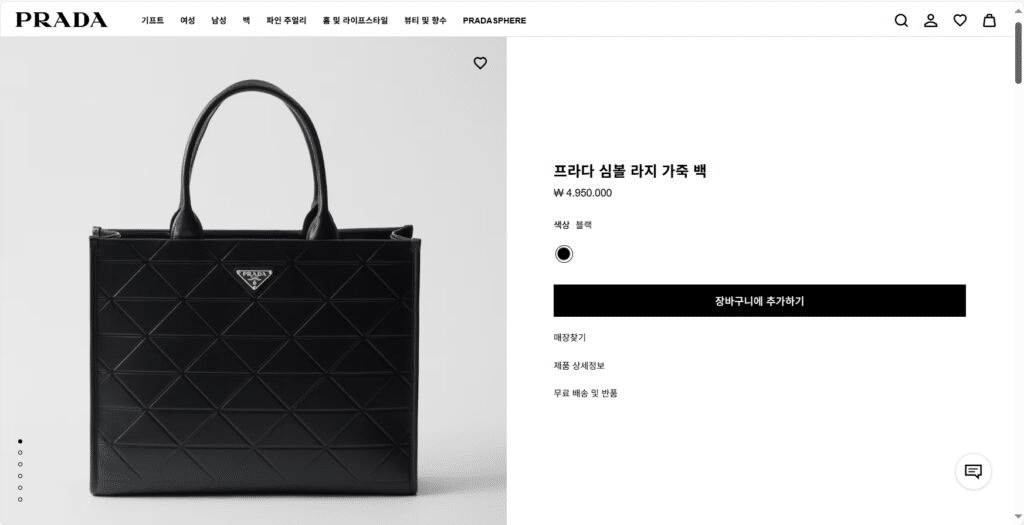Click 장바구니에 추가하기 button

tap(760, 301)
